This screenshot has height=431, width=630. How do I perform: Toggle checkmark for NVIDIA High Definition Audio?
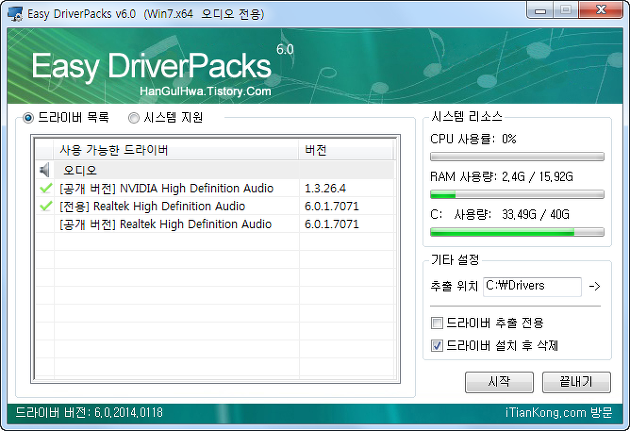coord(46,188)
